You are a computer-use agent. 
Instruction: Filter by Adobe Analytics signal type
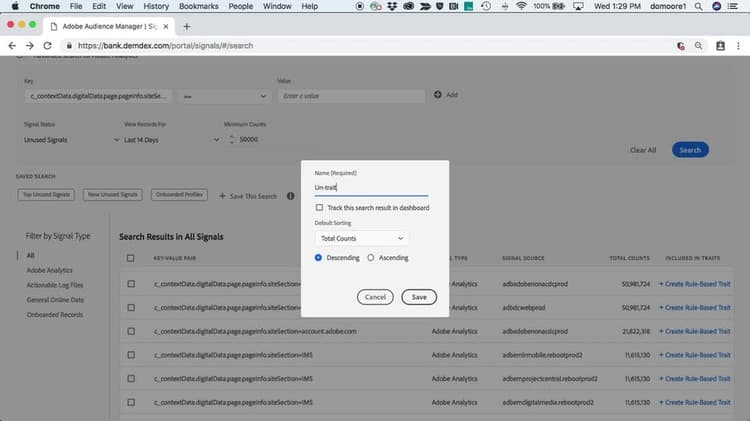click(49, 270)
